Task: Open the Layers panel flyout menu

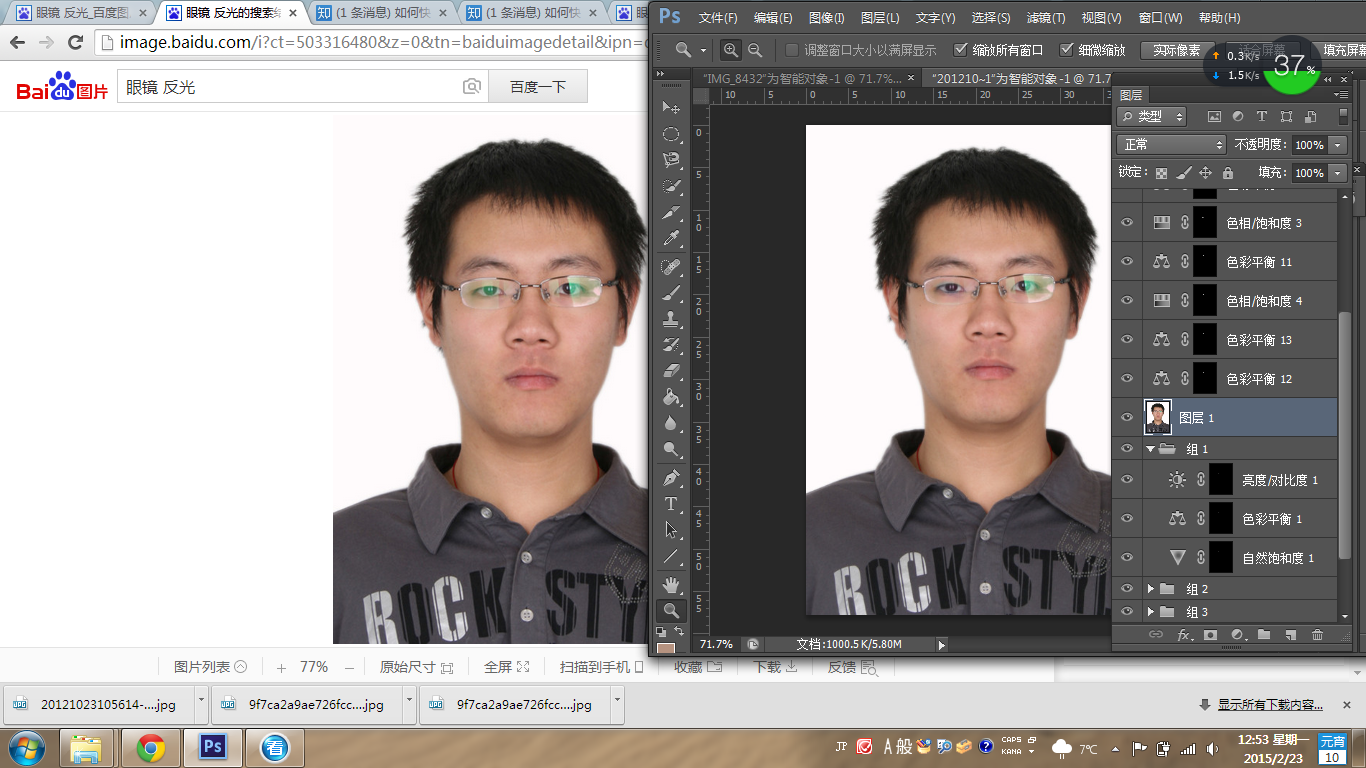Action: (x=1339, y=94)
